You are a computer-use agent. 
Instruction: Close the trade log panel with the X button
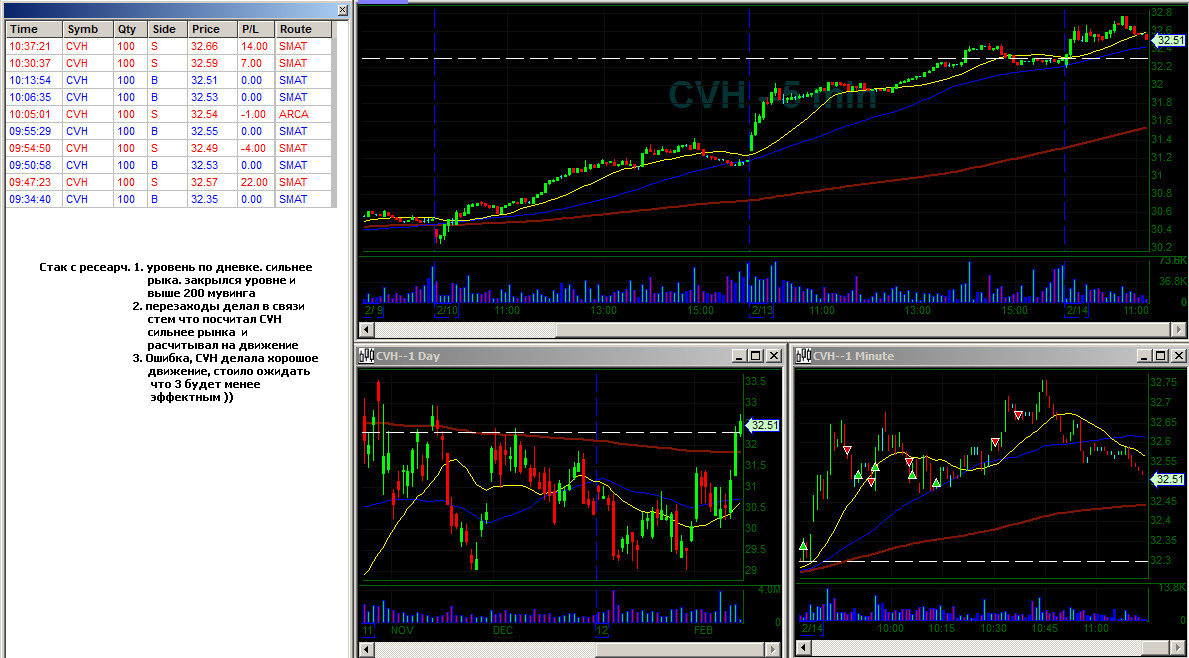click(343, 10)
